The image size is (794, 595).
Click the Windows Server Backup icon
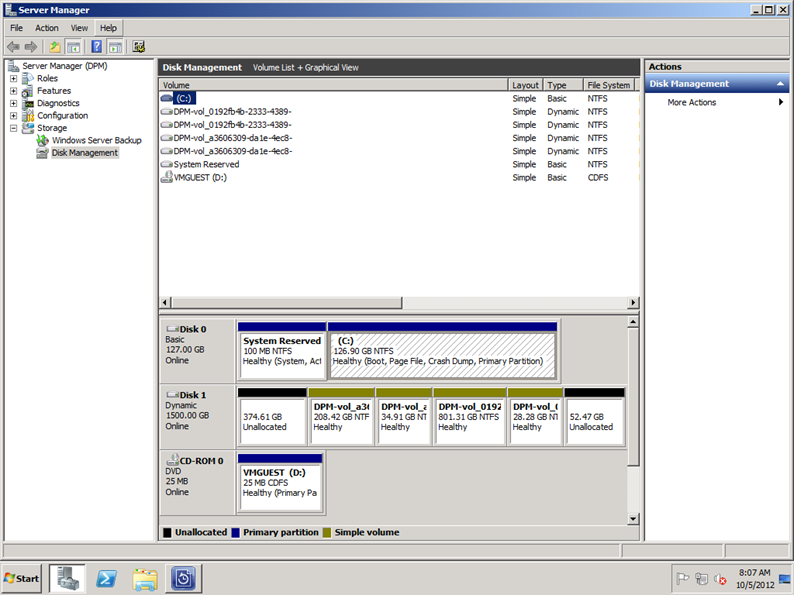pyautogui.click(x=43, y=140)
